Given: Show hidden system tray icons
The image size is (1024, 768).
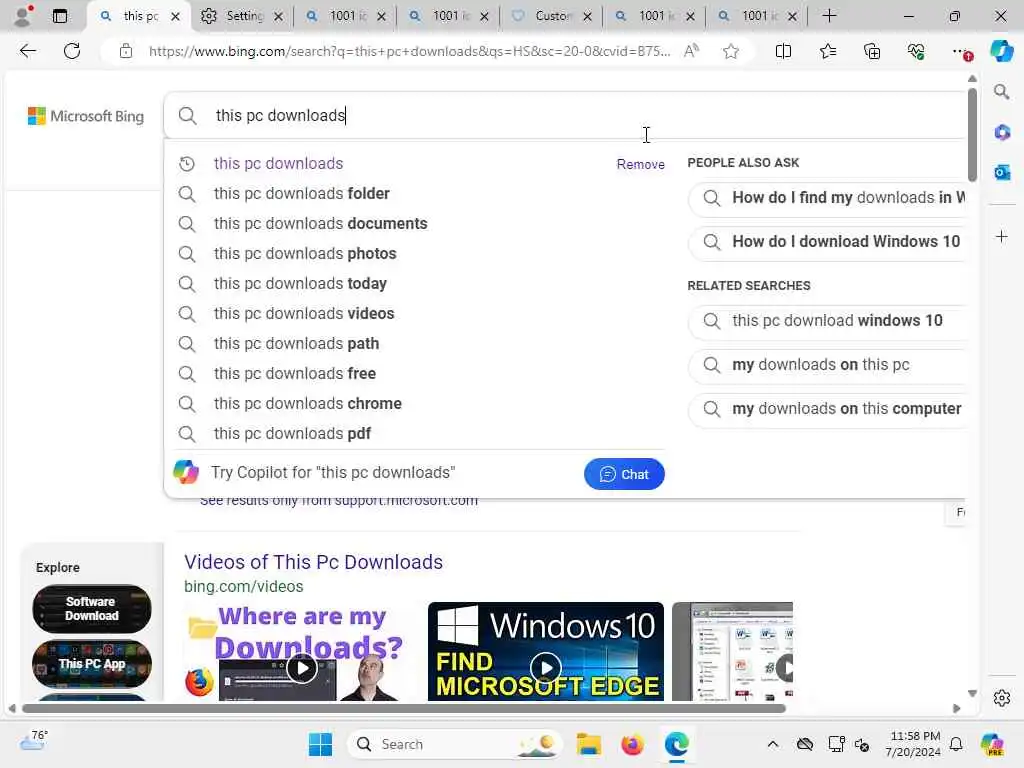Looking at the screenshot, I should [773, 744].
